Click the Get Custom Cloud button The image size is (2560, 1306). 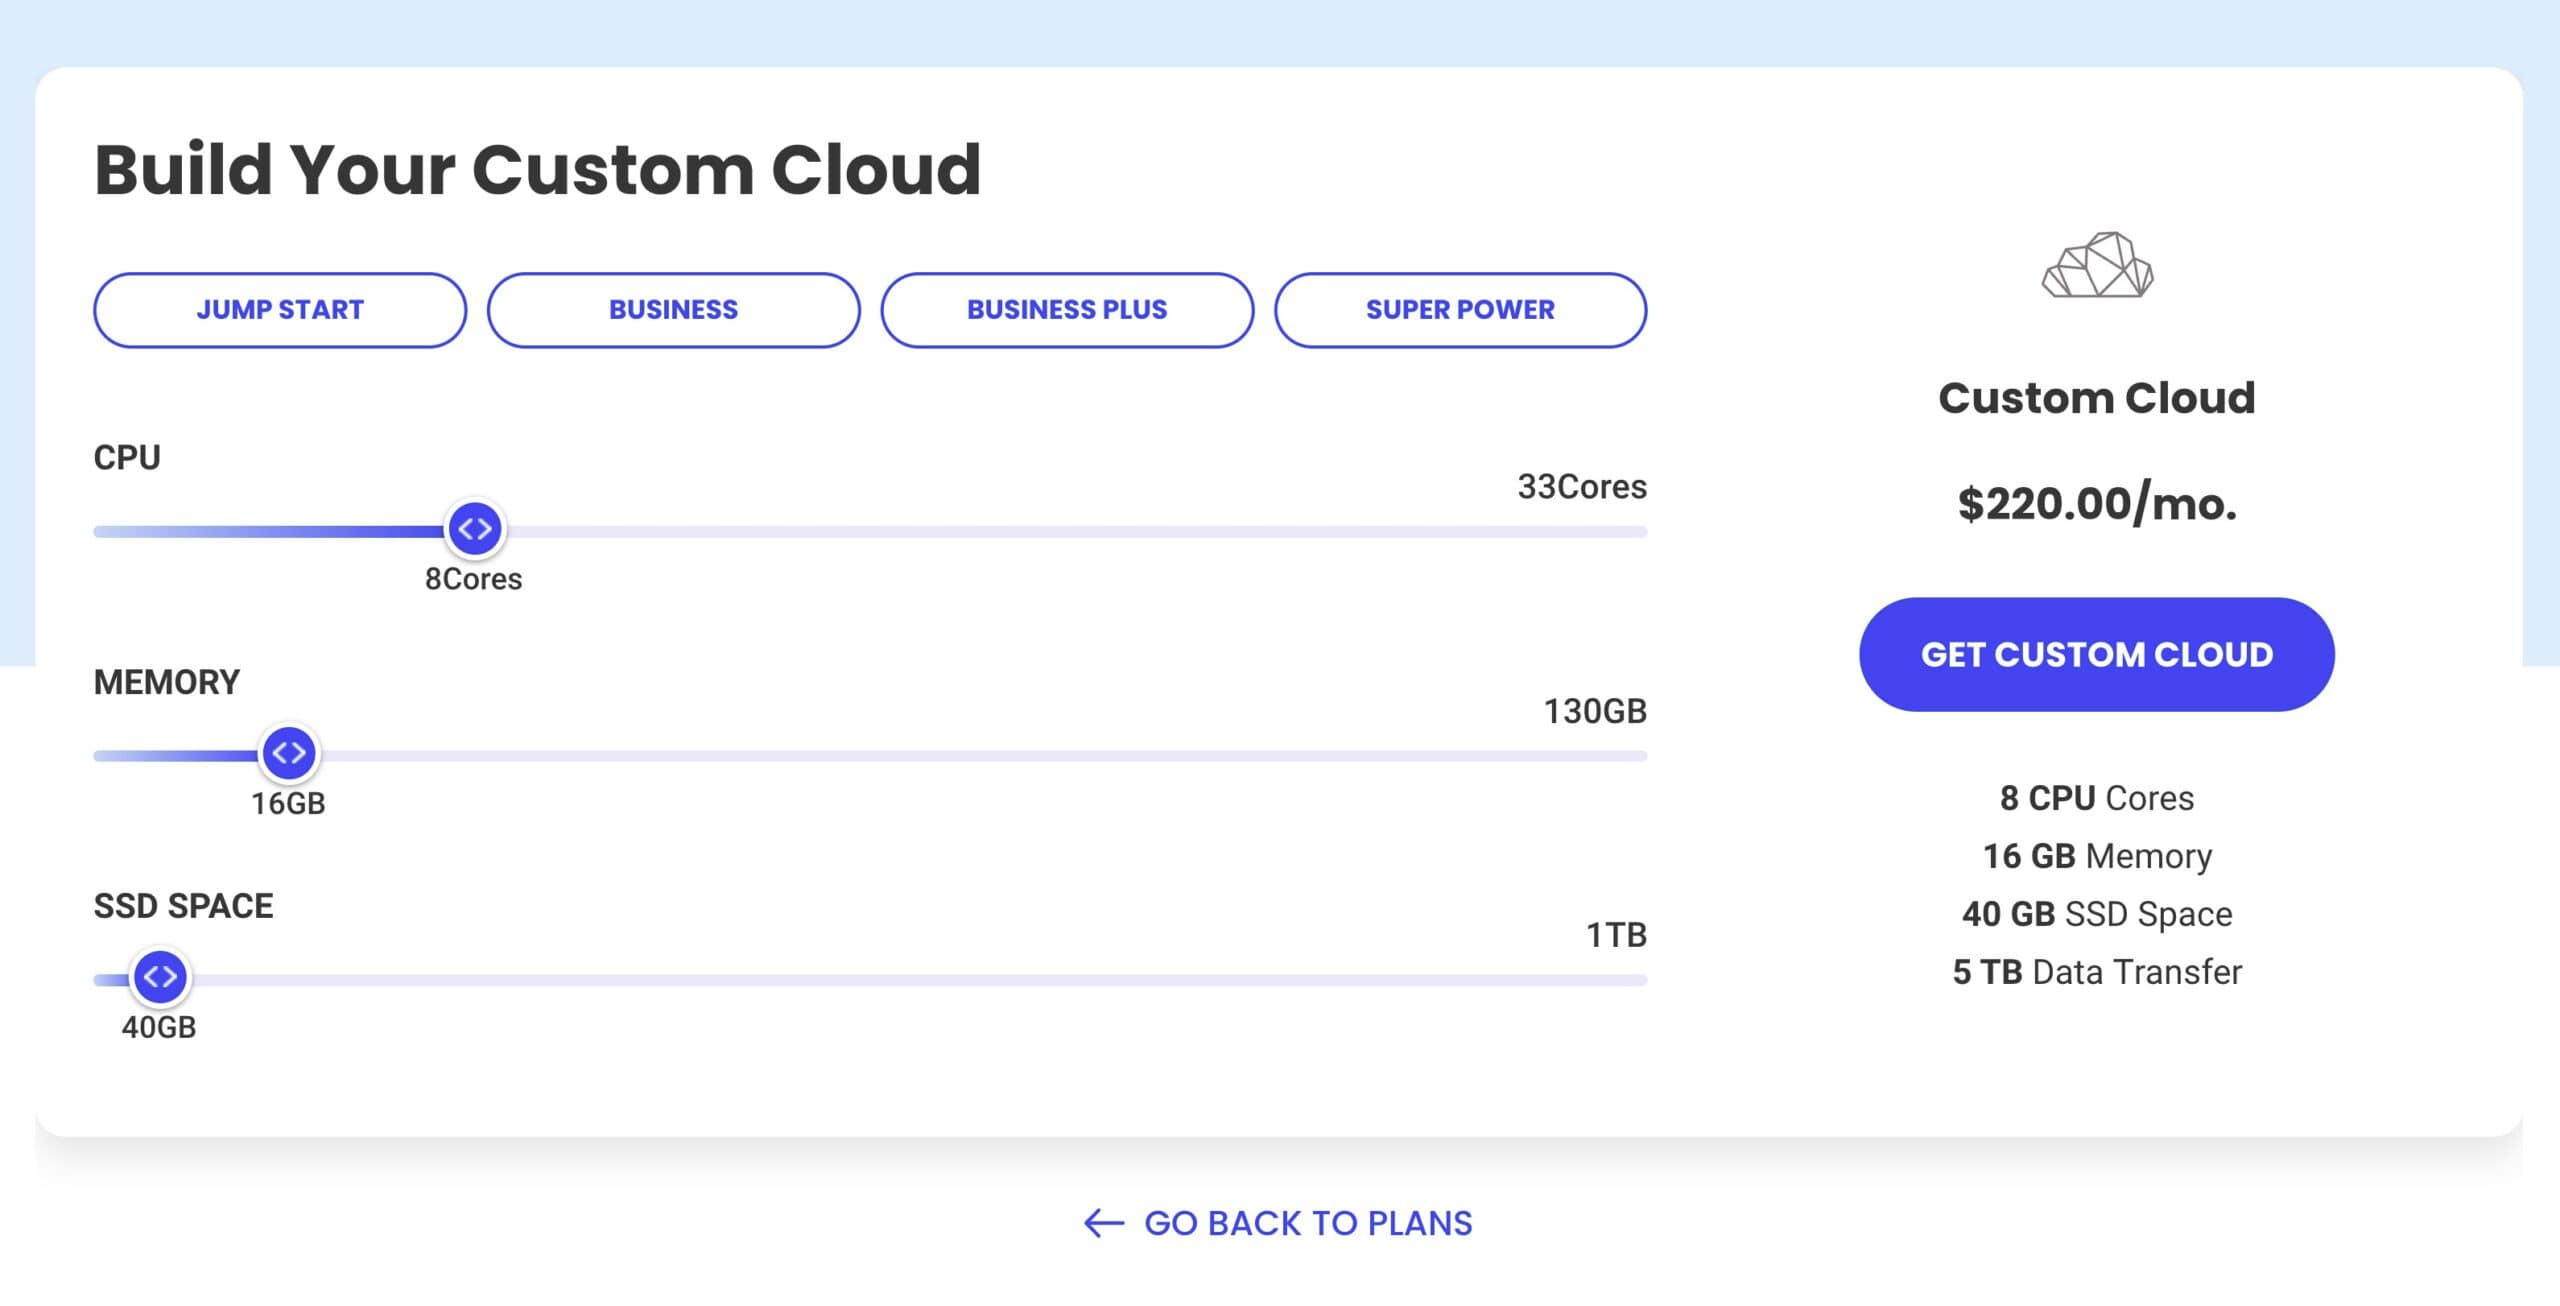[x=2097, y=654]
